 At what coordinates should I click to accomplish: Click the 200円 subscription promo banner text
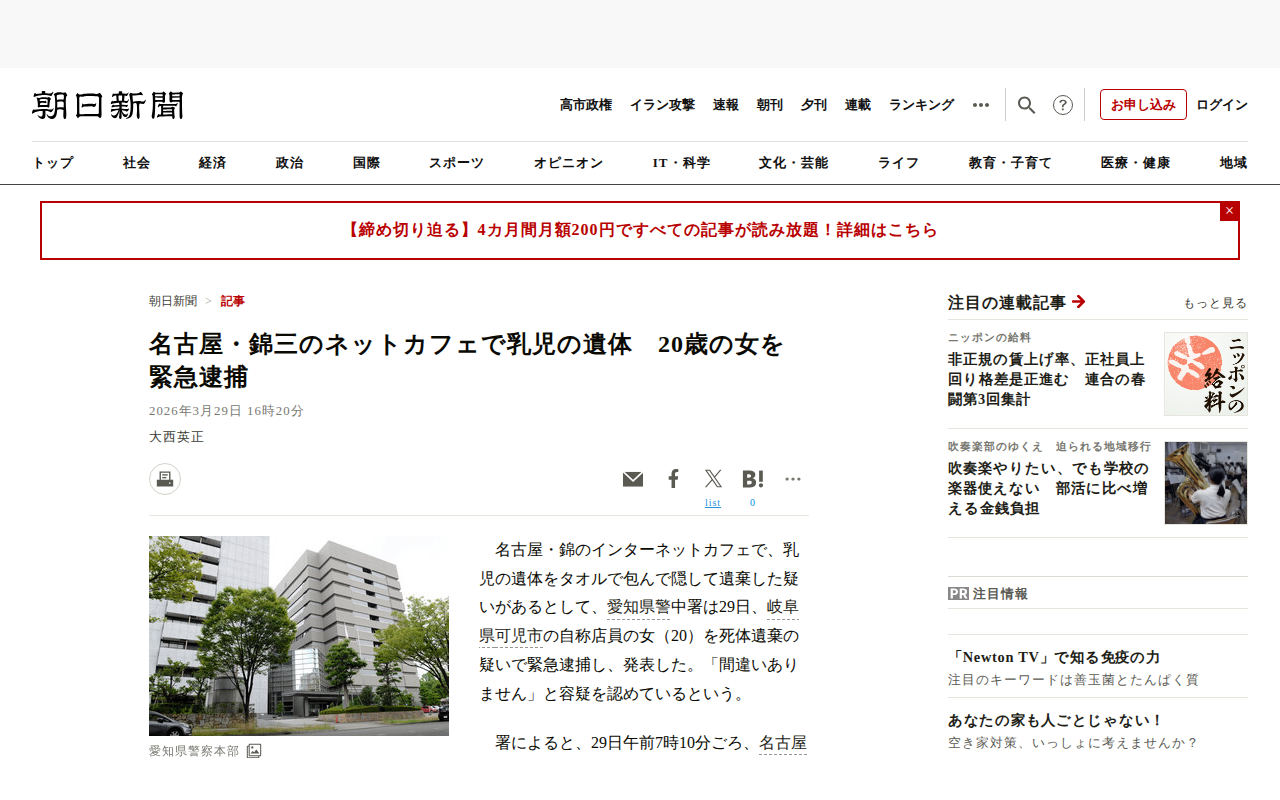pyautogui.click(x=640, y=230)
